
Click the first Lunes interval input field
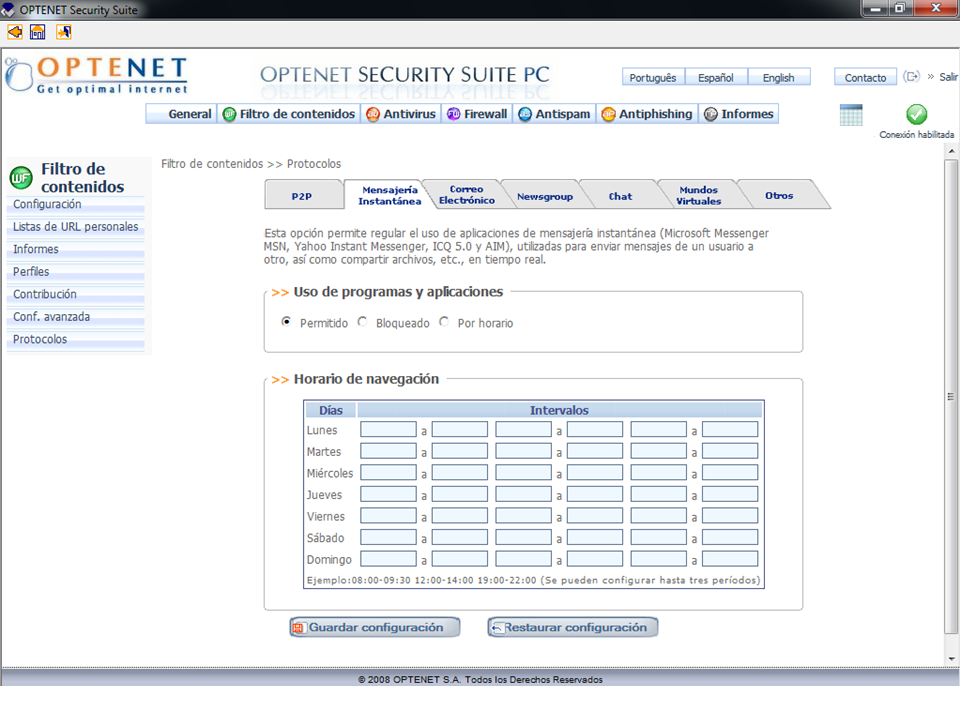[x=388, y=430]
